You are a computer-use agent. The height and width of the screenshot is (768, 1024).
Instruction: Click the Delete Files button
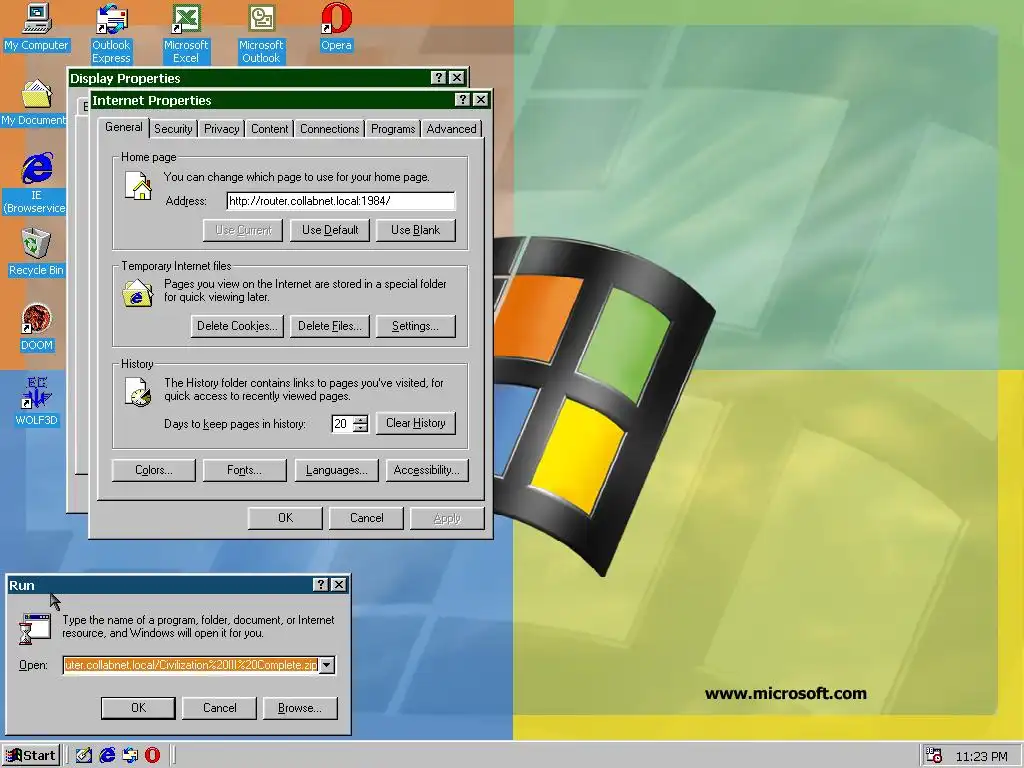(x=330, y=326)
